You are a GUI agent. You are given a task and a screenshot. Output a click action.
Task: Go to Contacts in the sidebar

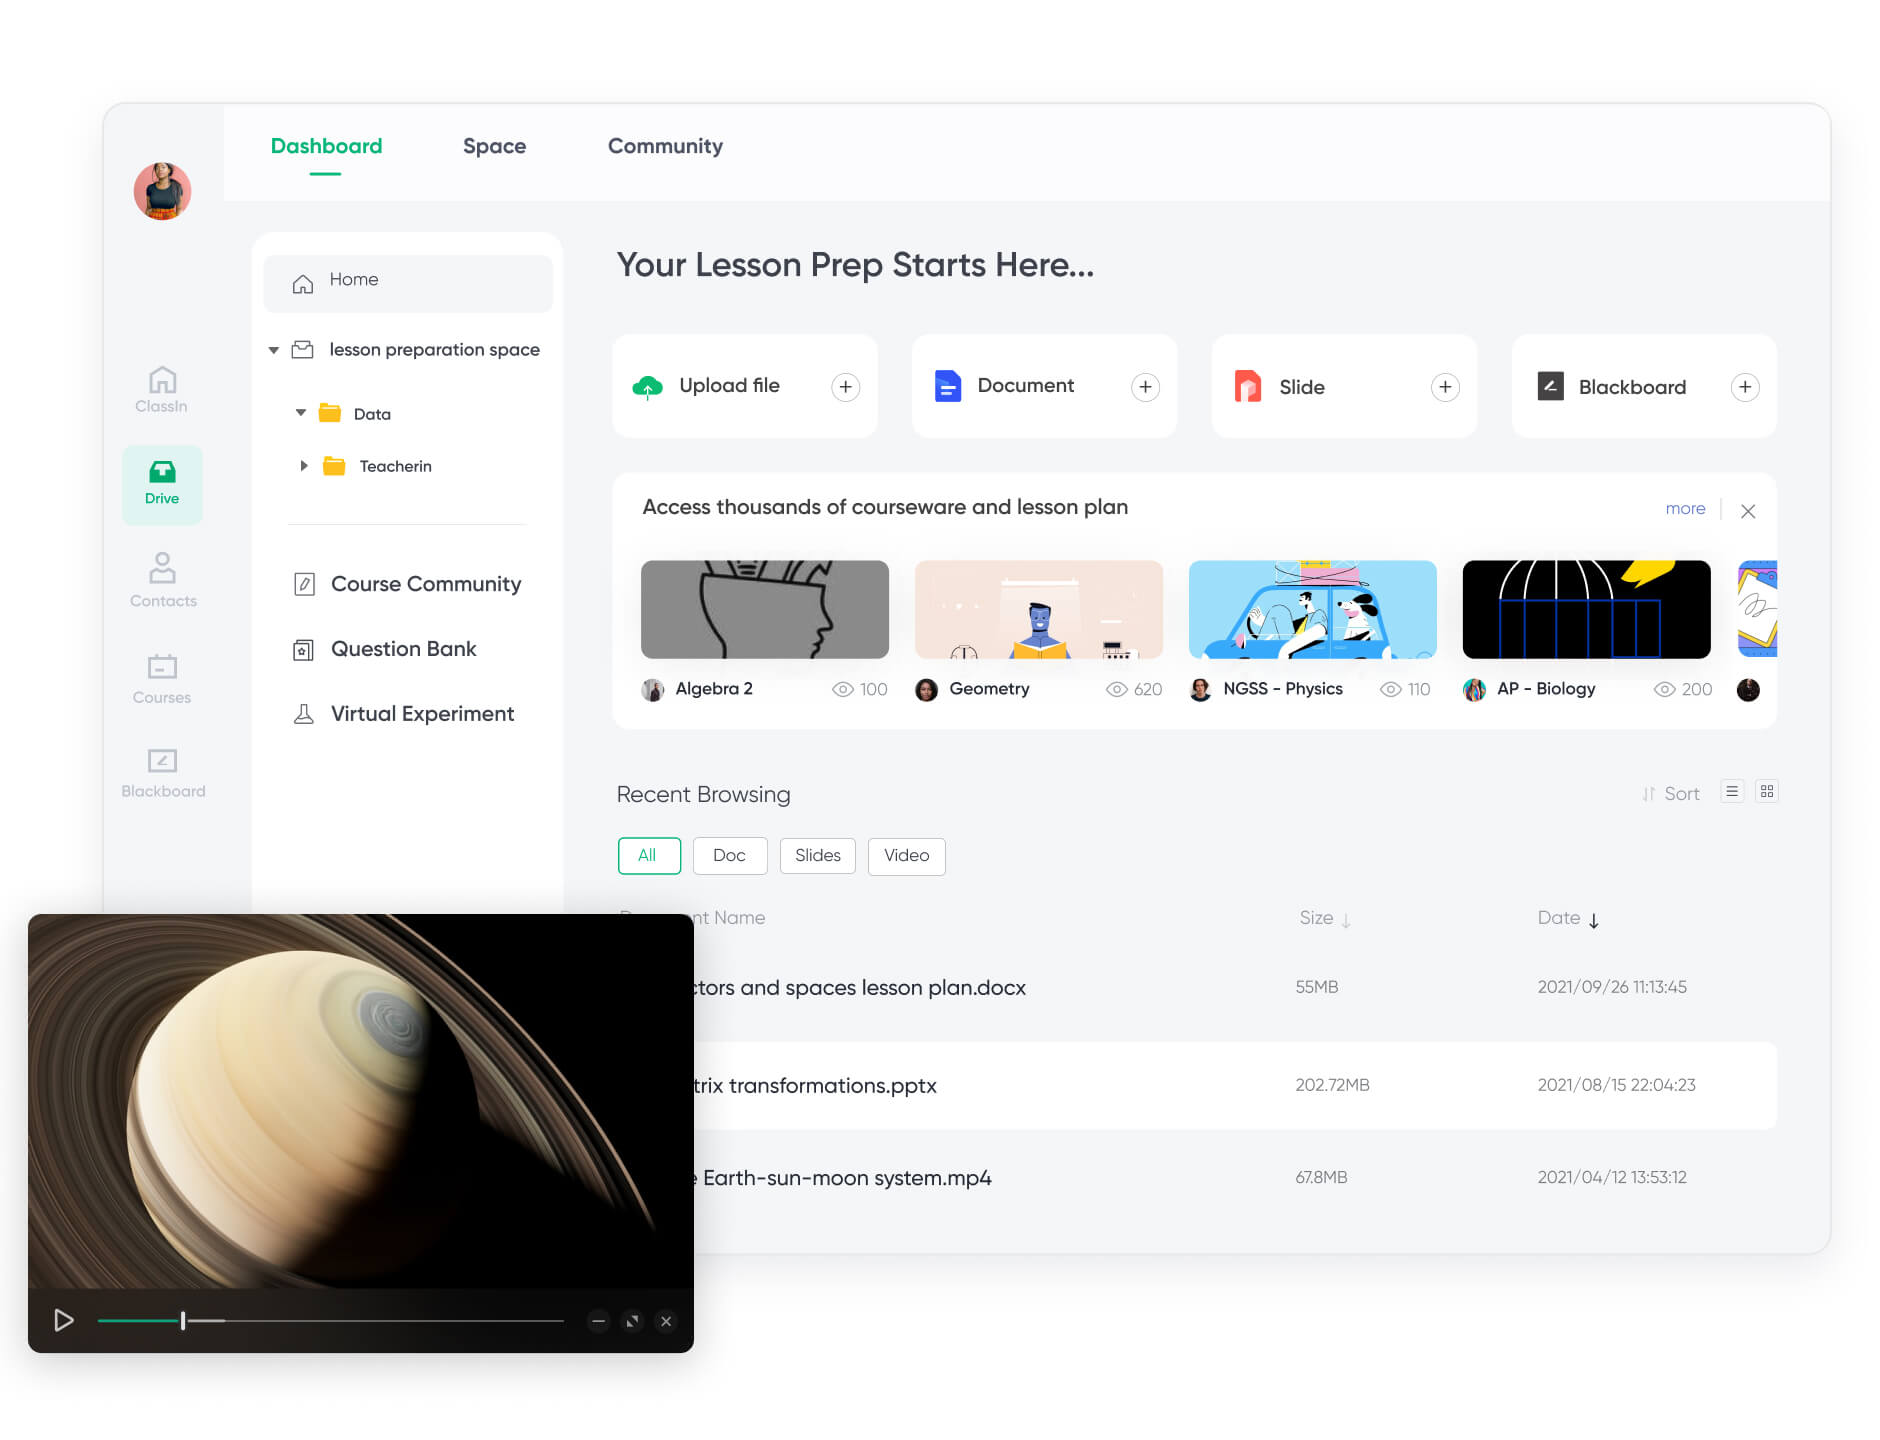(162, 579)
